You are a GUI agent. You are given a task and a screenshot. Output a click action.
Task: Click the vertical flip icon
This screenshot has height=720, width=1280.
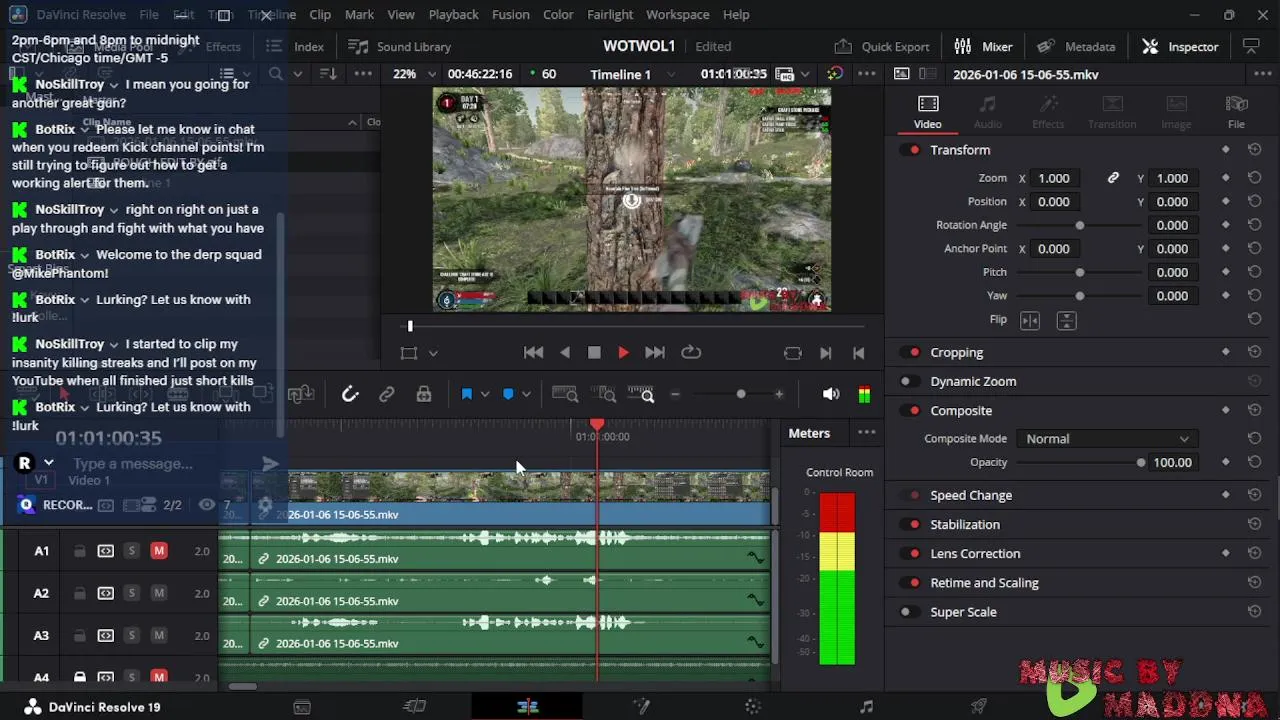point(1066,320)
